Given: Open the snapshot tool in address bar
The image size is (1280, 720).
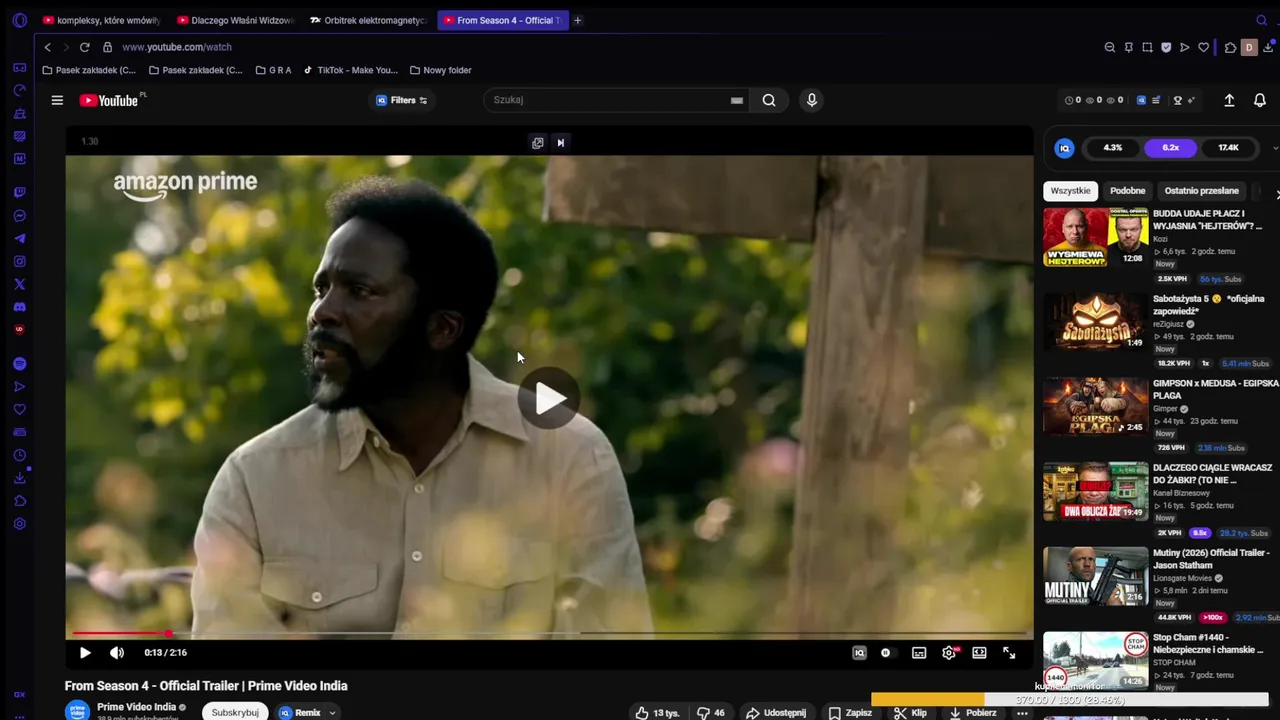Looking at the screenshot, I should coord(1147,47).
